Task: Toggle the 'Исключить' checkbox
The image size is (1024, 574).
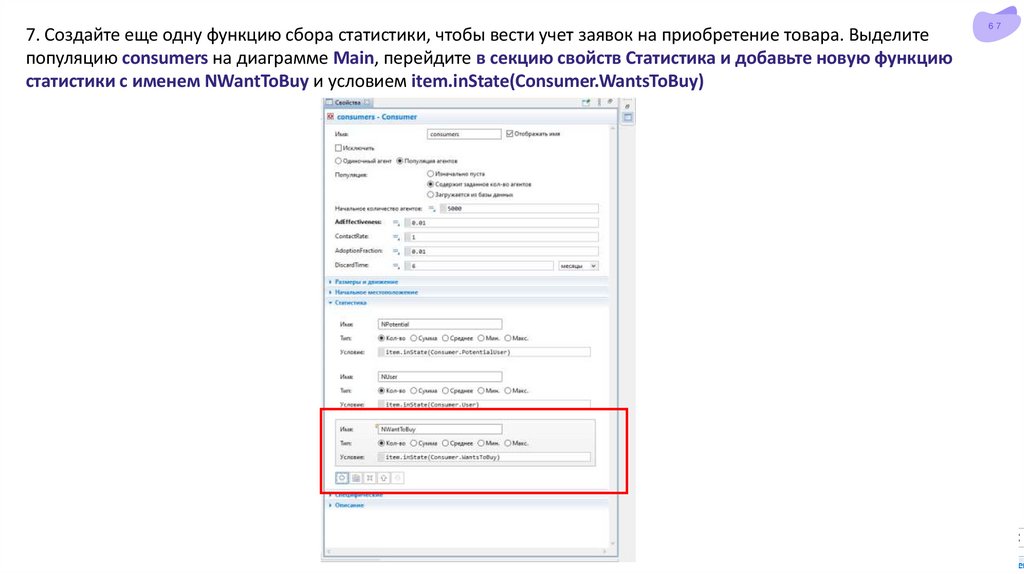Action: pyautogui.click(x=338, y=148)
